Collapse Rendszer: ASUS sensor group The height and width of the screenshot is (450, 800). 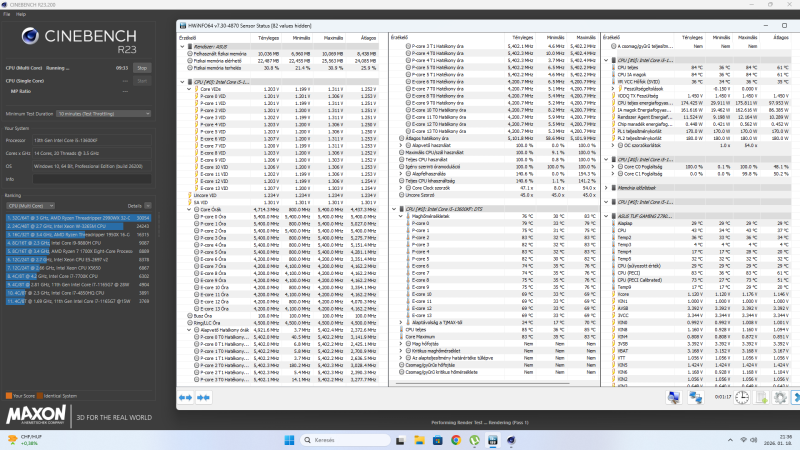pos(183,46)
